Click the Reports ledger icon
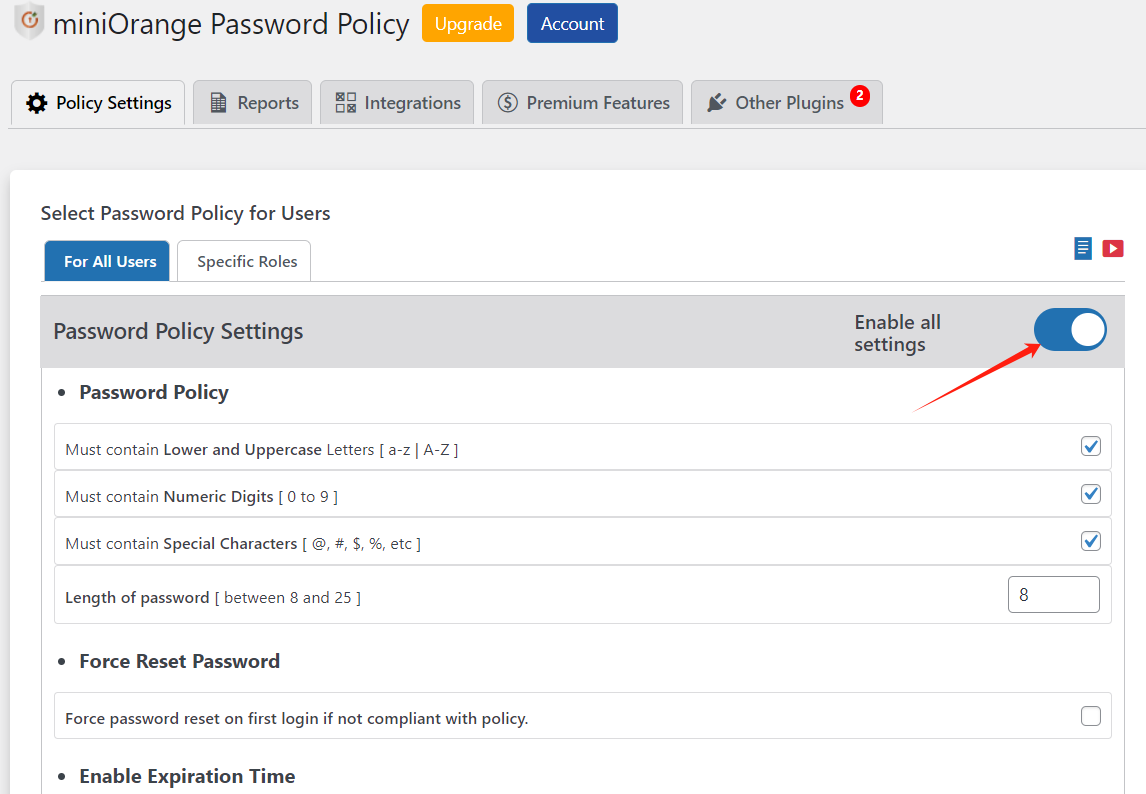Image resolution: width=1146 pixels, height=794 pixels. point(219,102)
